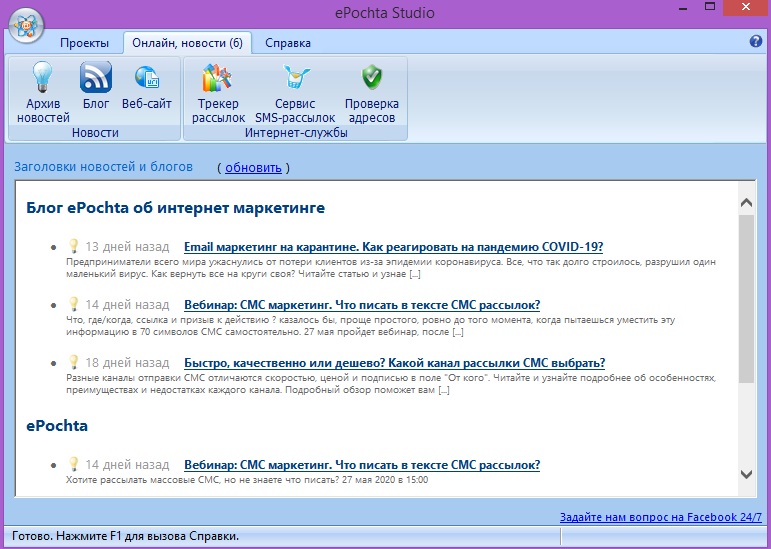This screenshot has width=771, height=549.
Task: Click lightbulb next to 14 дней назад under ePochta heading
Action: tap(73, 463)
